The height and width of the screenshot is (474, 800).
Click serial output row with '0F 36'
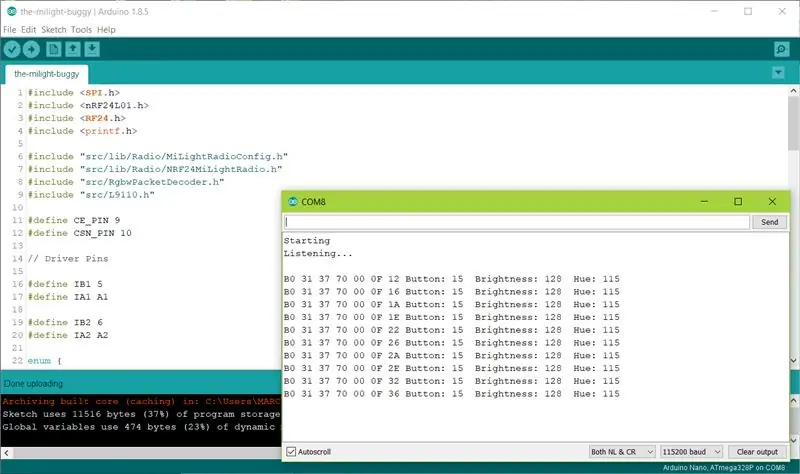tap(452, 393)
